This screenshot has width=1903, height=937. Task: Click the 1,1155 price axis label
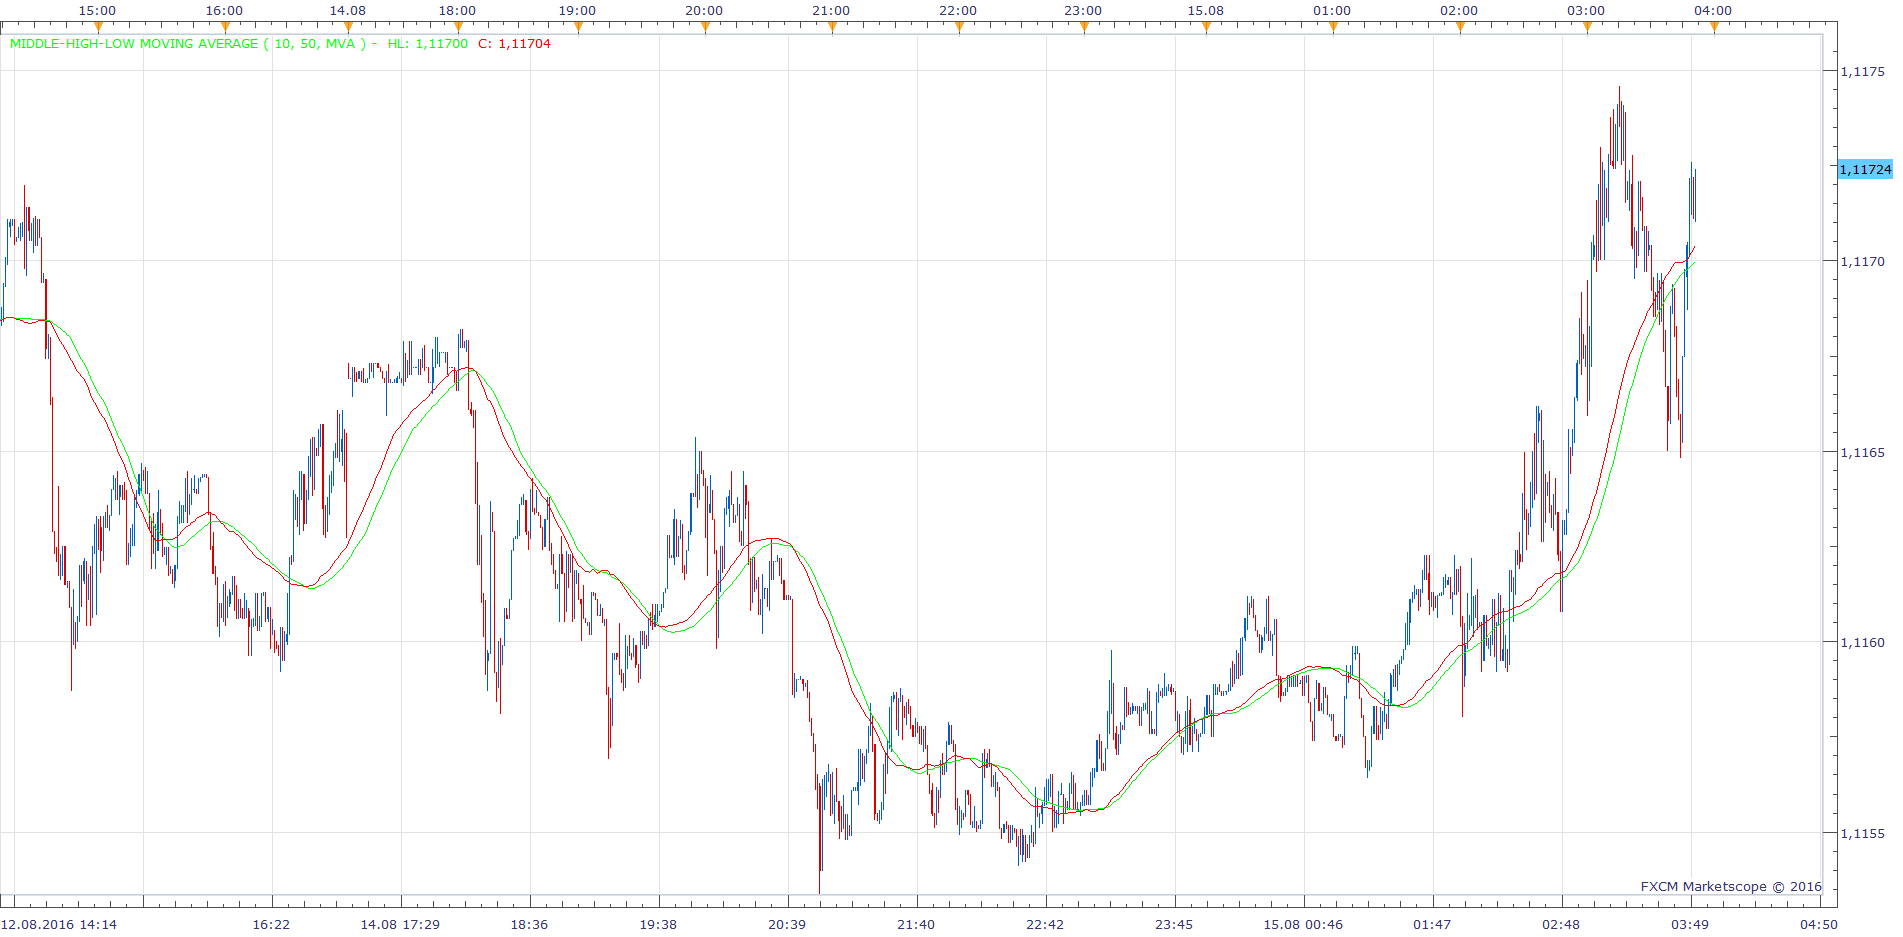(x=1863, y=833)
